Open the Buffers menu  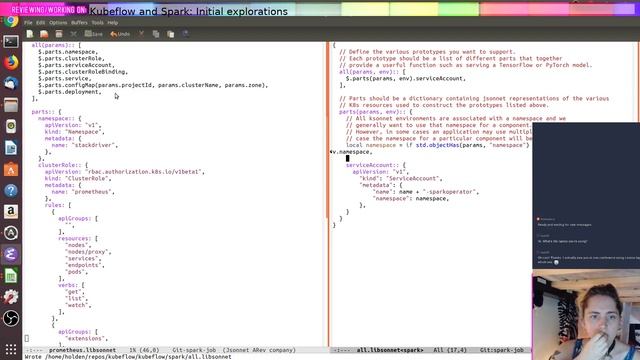click(x=79, y=23)
